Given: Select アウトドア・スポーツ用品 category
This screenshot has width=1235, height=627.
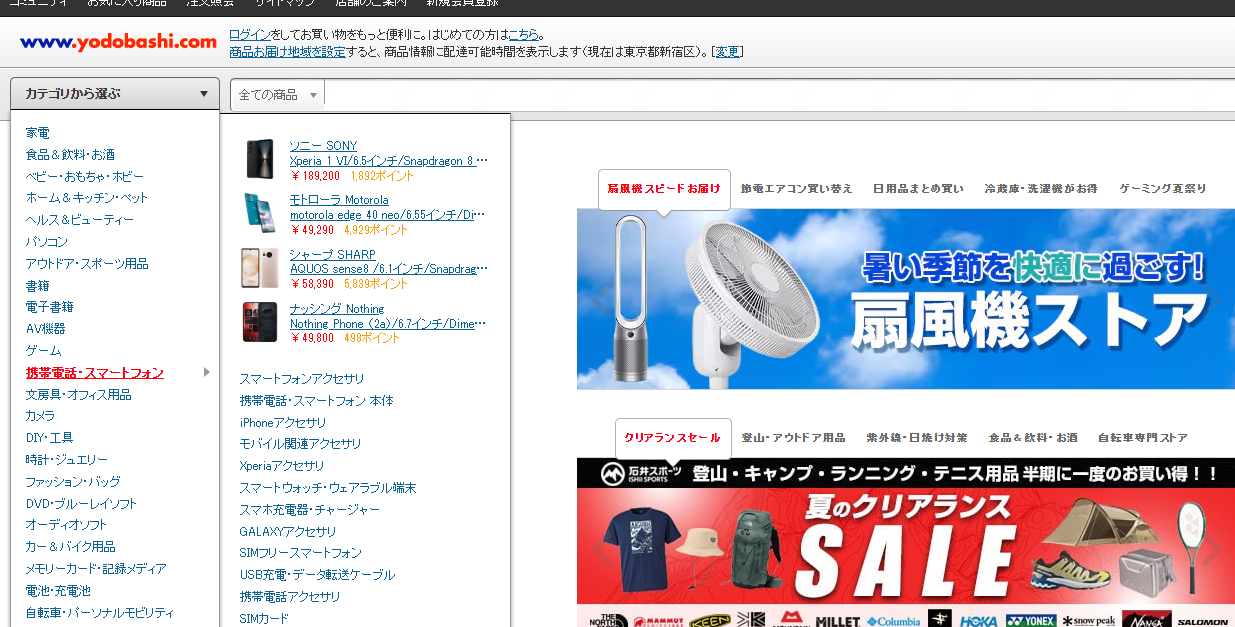Looking at the screenshot, I should point(87,264).
